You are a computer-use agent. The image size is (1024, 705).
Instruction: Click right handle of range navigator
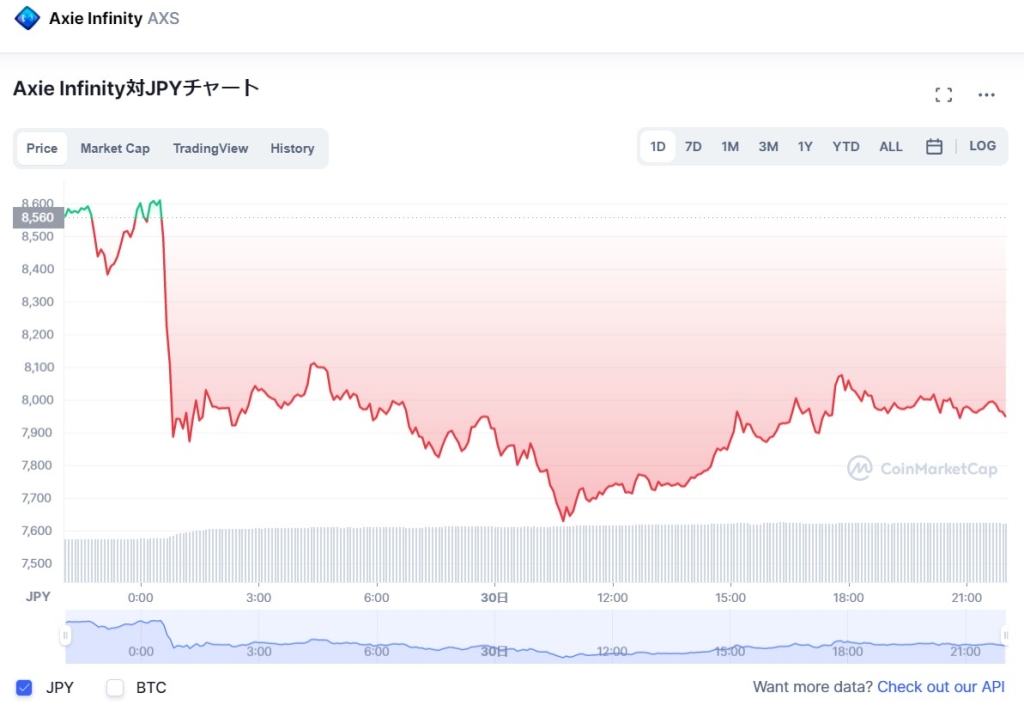coord(1005,635)
